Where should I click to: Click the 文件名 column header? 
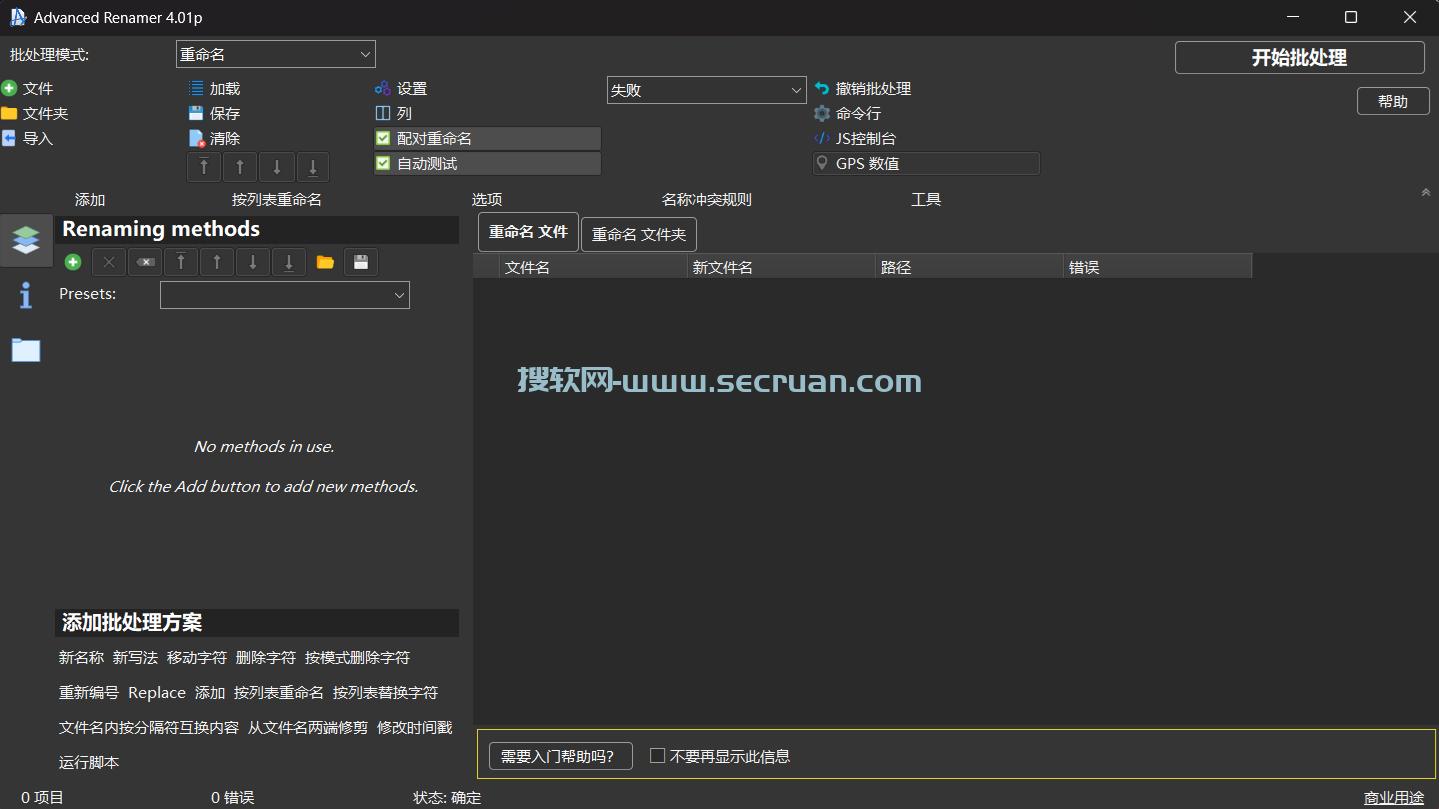click(x=594, y=267)
